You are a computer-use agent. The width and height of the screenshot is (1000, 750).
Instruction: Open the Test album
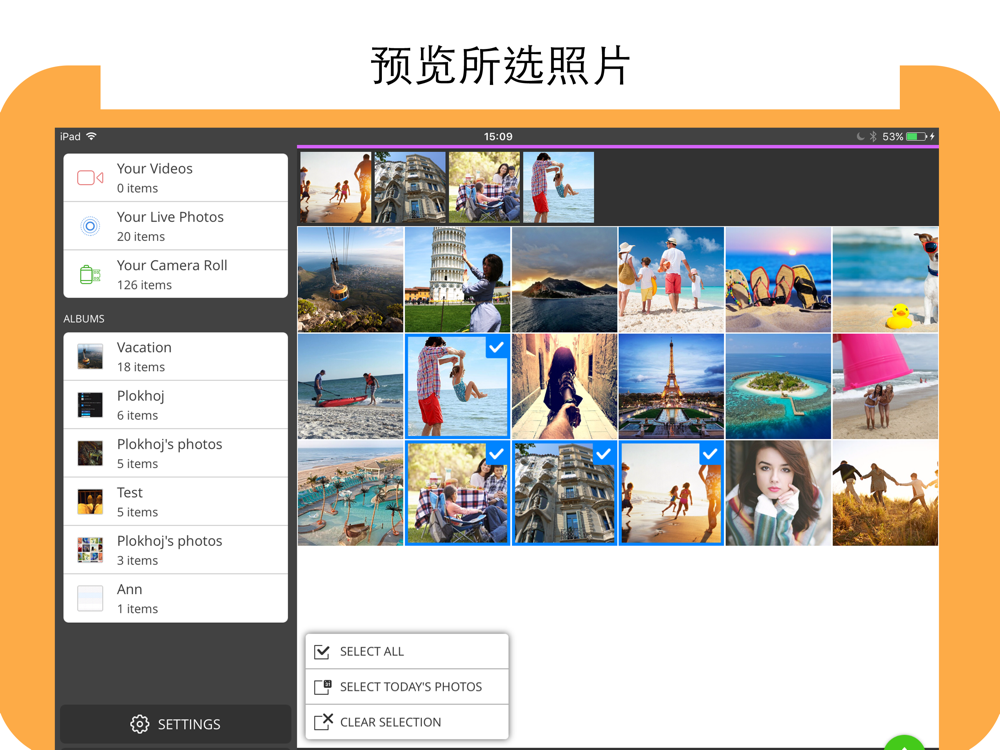(x=175, y=502)
